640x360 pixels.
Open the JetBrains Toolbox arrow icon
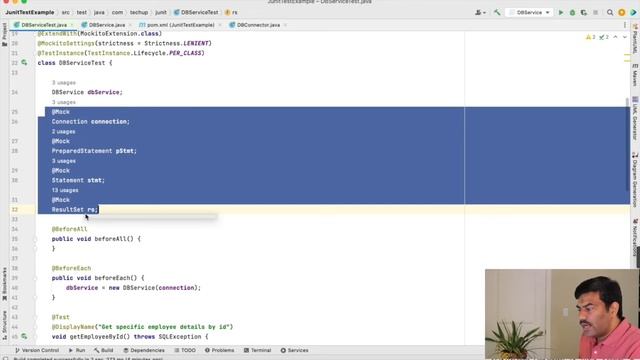(633, 13)
